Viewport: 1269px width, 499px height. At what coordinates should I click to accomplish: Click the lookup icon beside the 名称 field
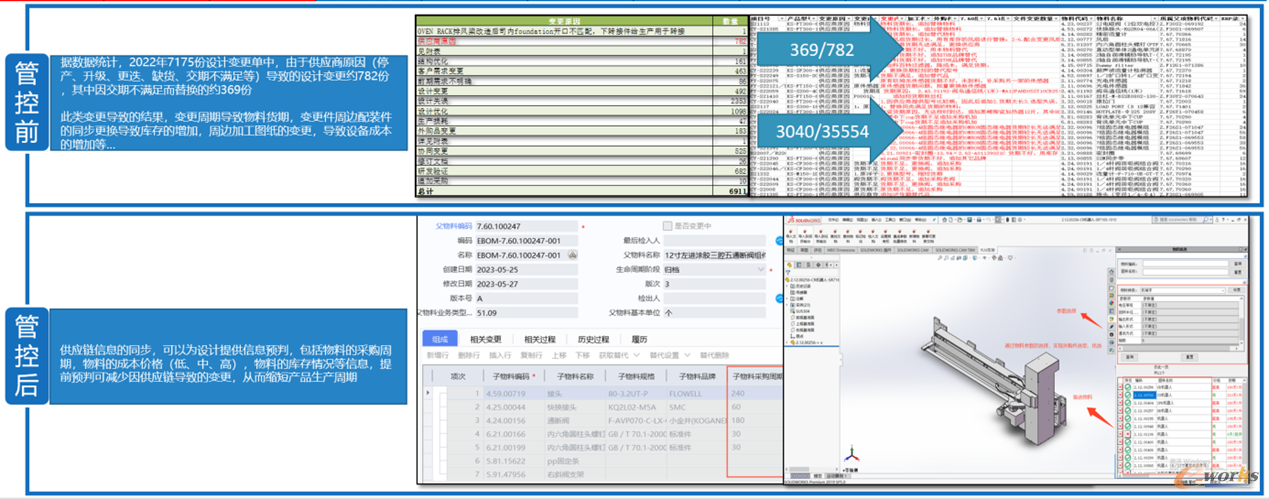coord(573,255)
